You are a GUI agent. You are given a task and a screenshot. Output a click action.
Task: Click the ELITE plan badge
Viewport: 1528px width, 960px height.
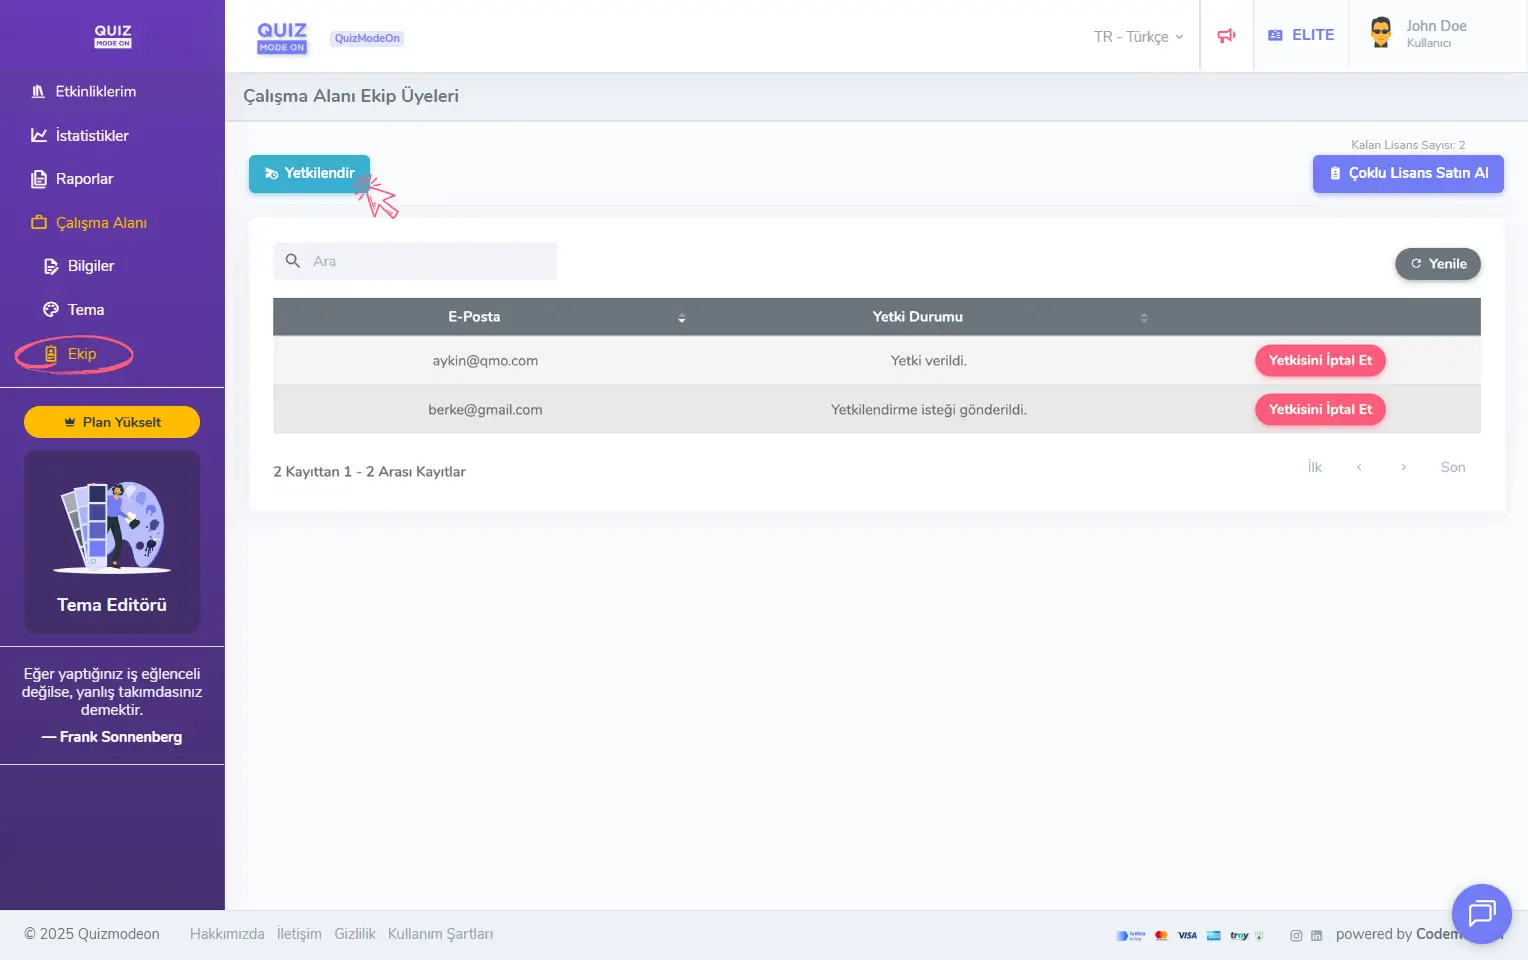(1301, 35)
